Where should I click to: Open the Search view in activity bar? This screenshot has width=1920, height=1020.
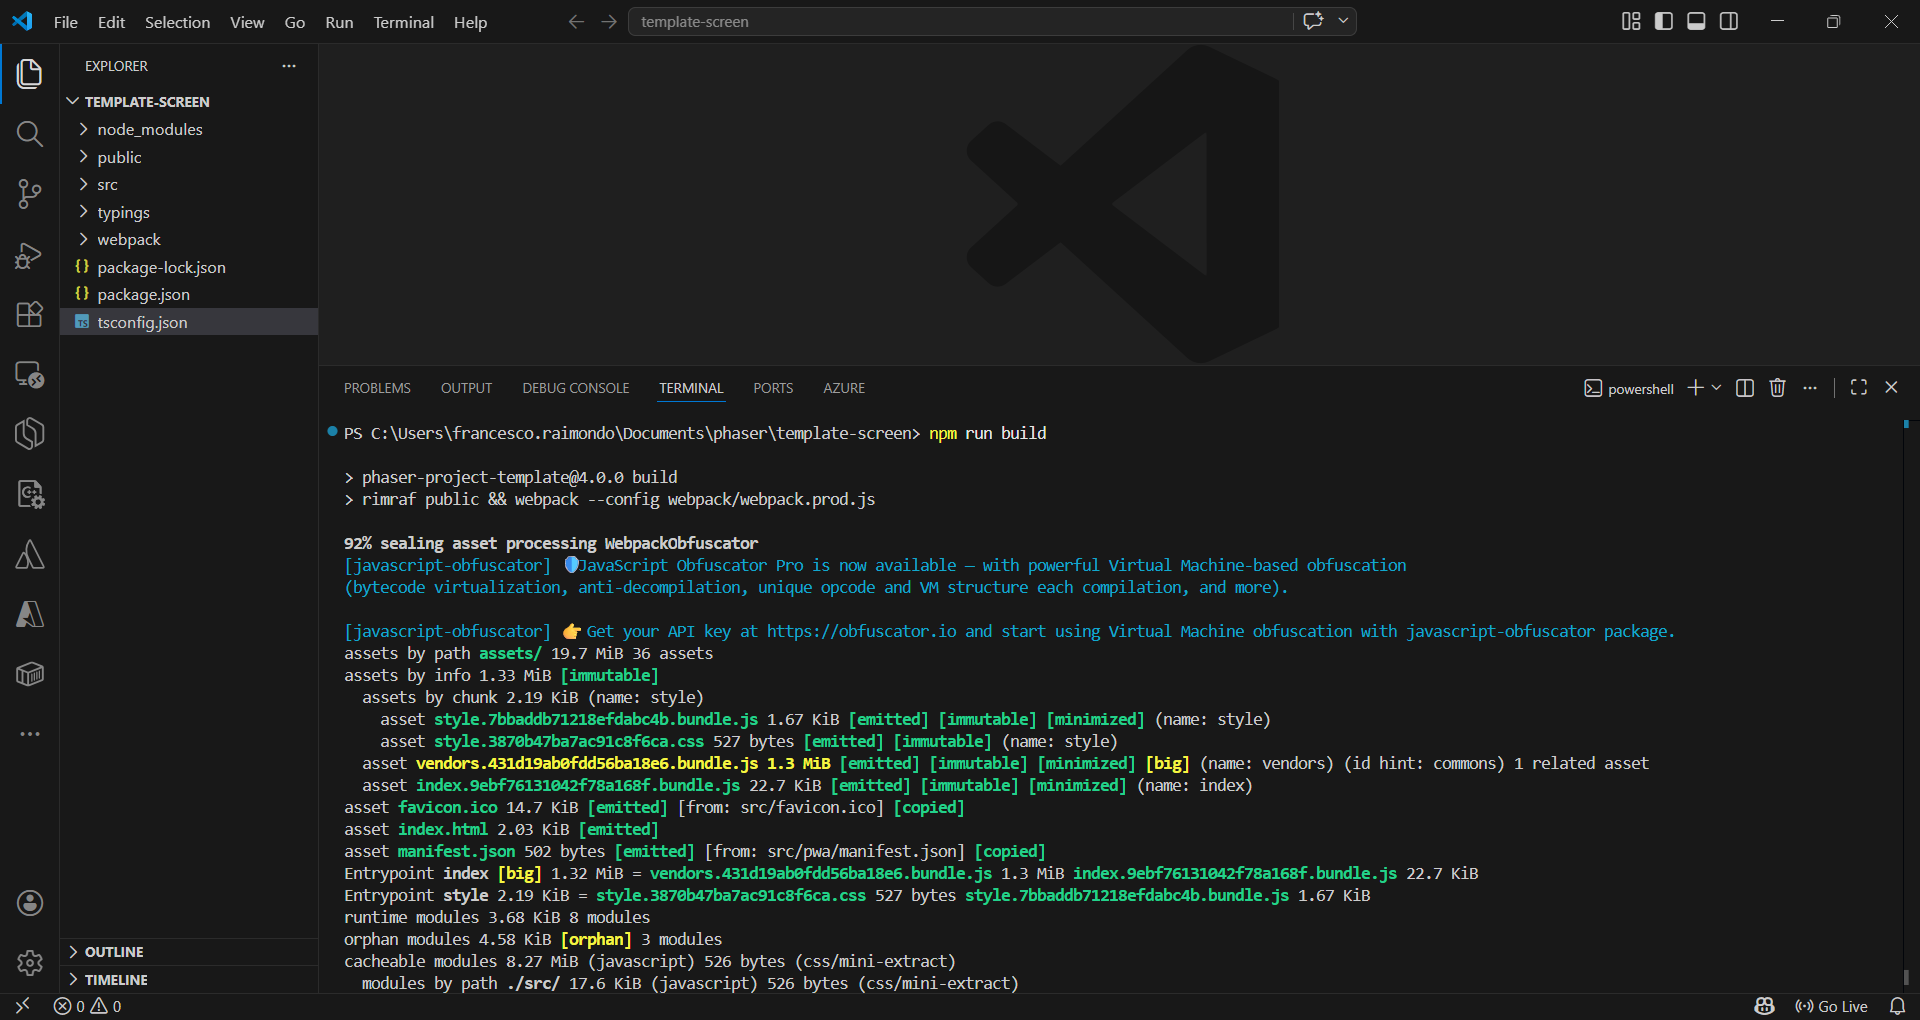[30, 134]
